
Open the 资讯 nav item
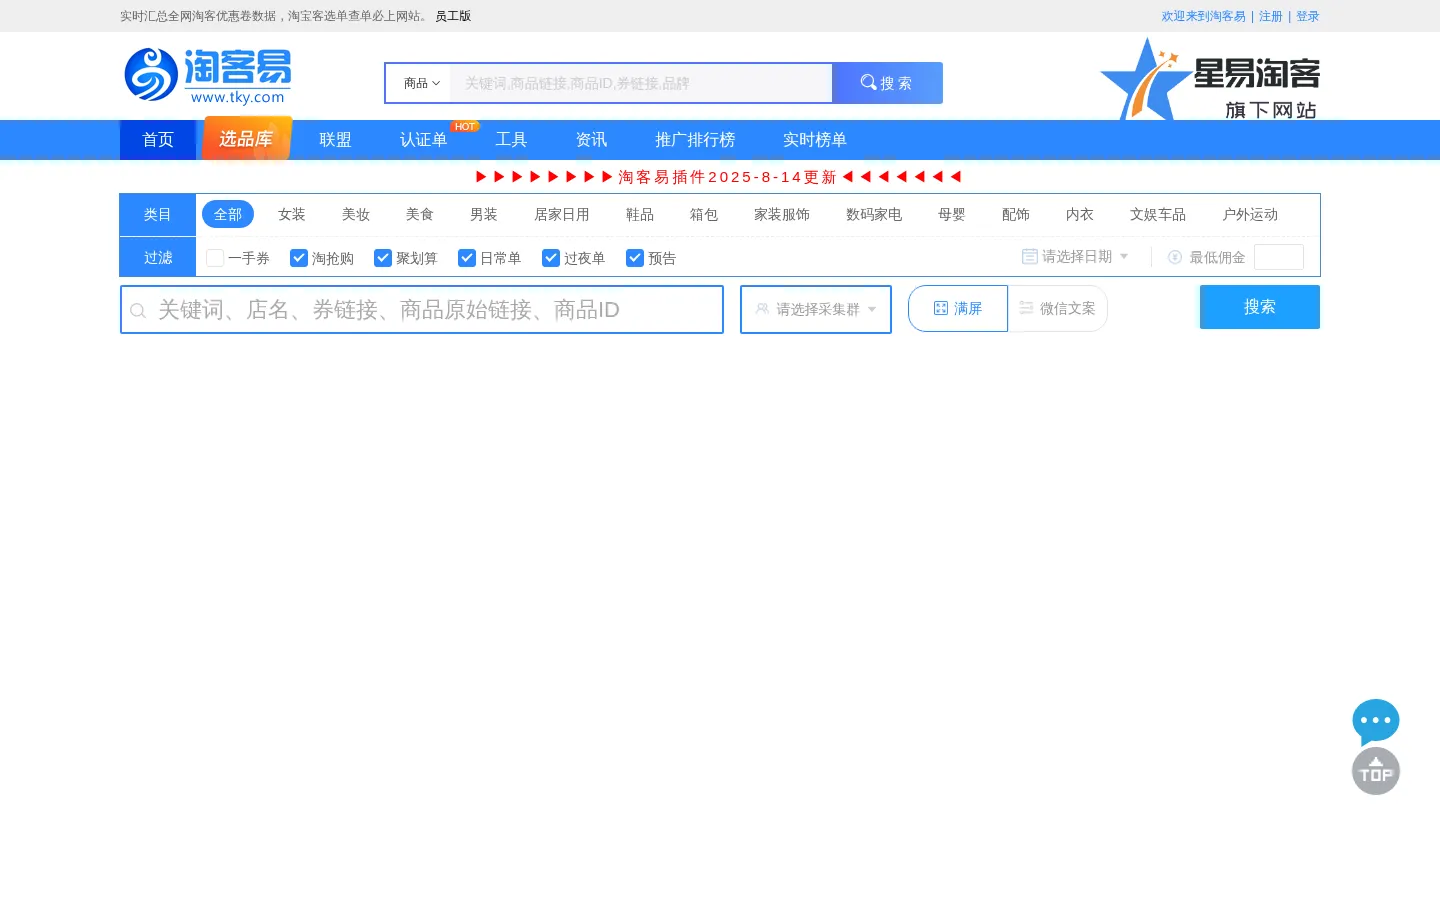click(x=591, y=140)
